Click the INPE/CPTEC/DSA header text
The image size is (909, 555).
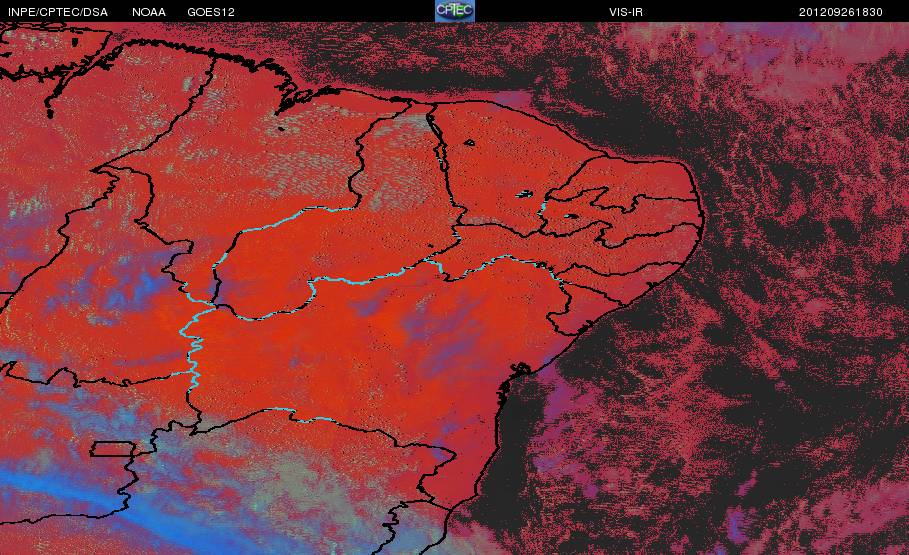[57, 12]
